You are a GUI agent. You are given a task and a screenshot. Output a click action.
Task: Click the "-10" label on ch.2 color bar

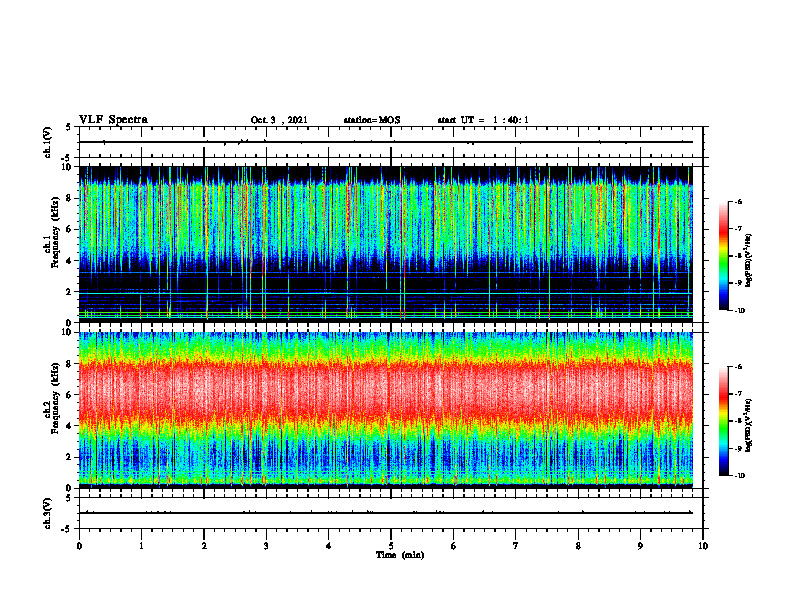[x=740, y=476]
